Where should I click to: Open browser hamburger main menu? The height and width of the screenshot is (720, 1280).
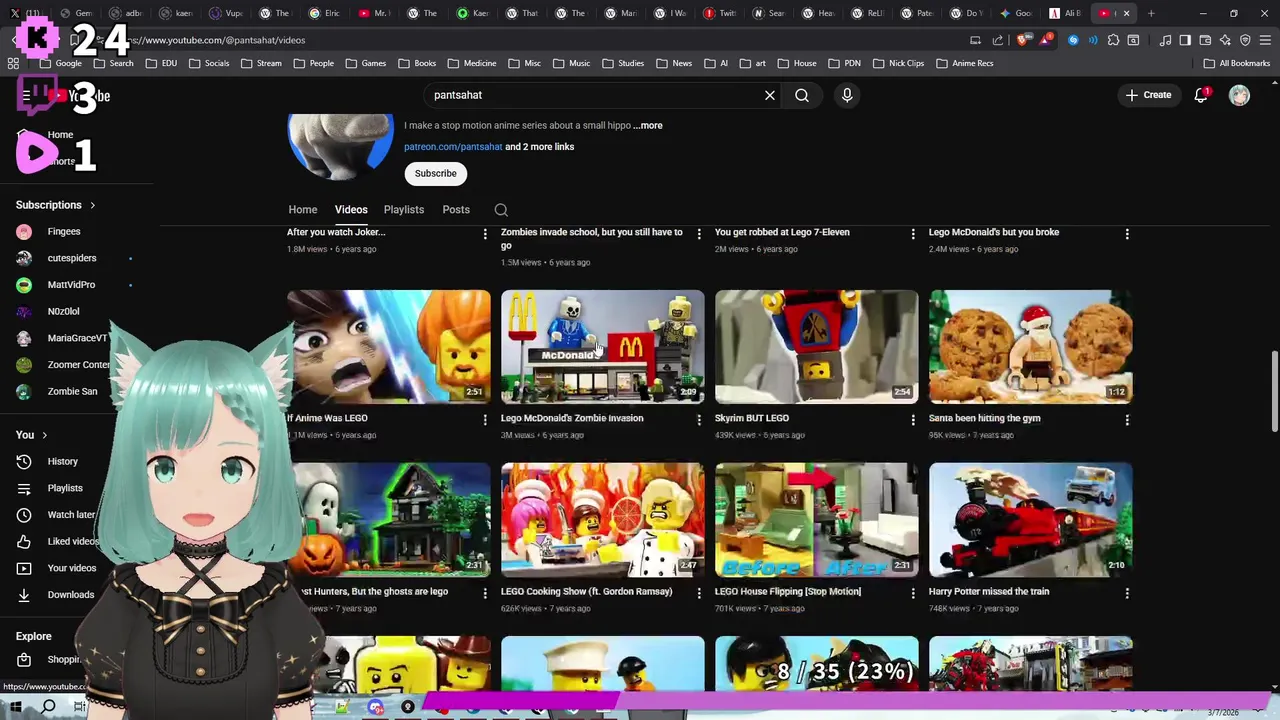(x=1265, y=40)
